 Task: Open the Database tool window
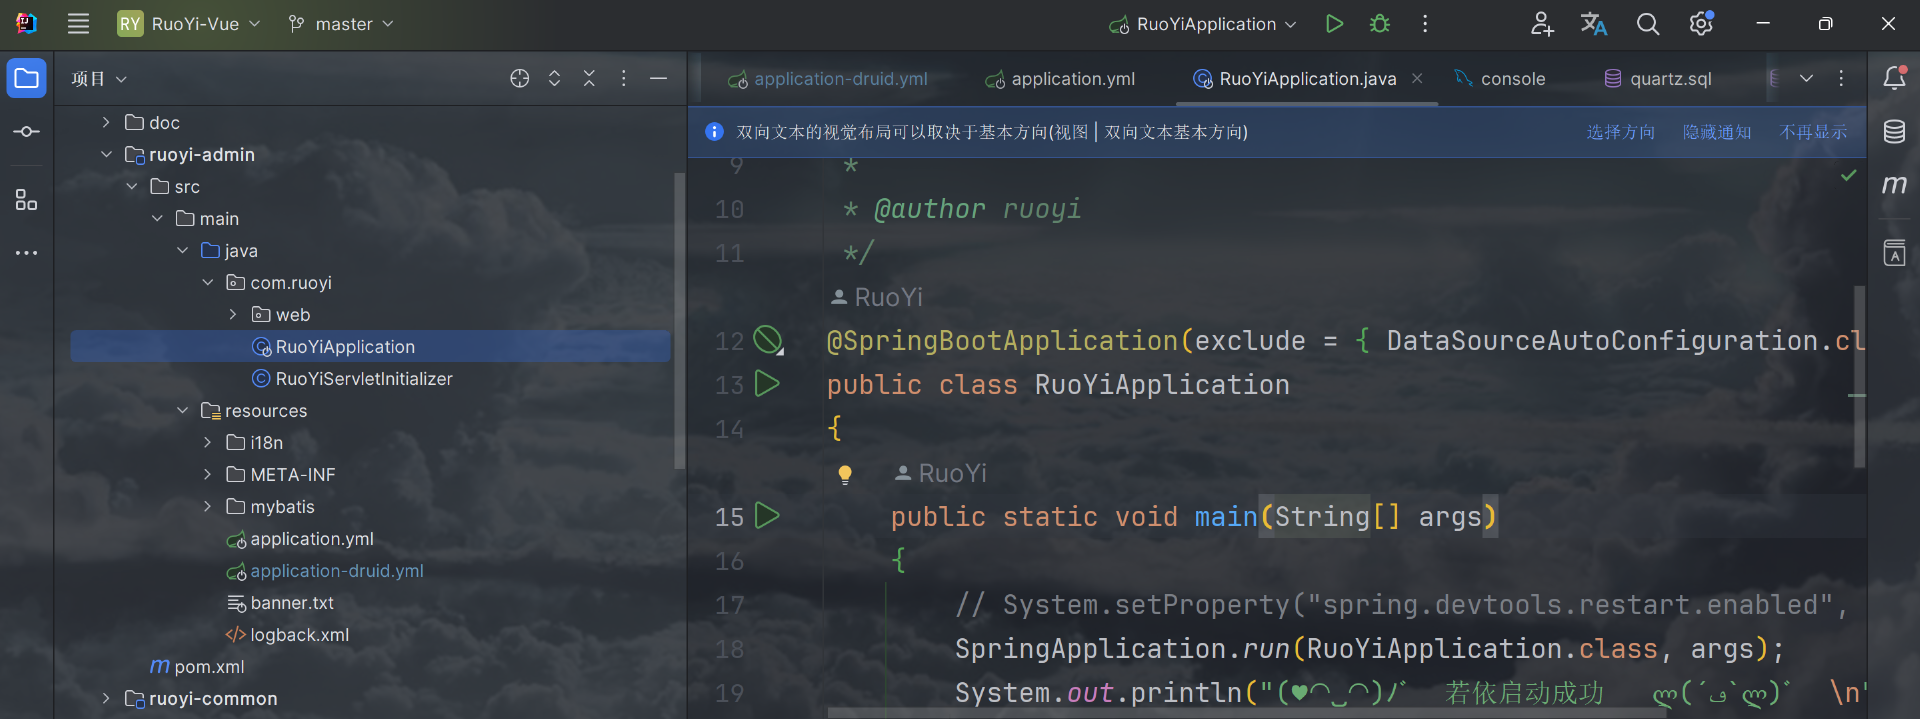click(1894, 131)
